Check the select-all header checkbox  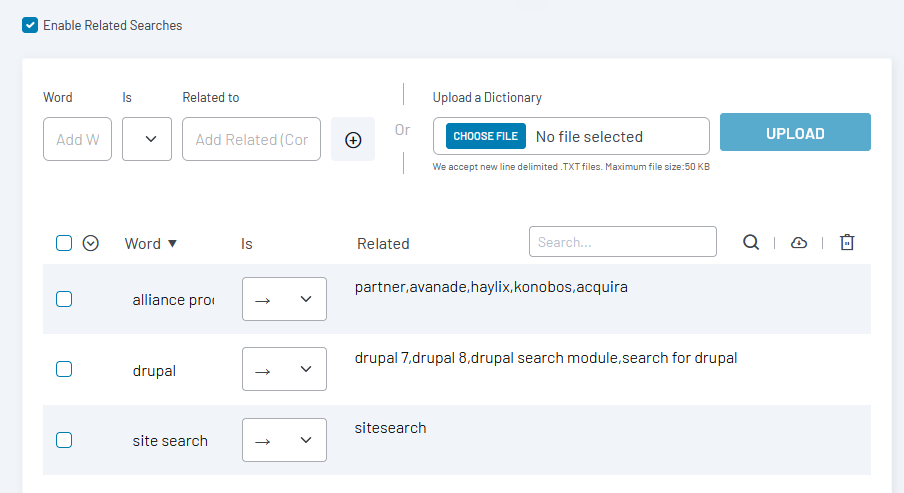point(64,243)
